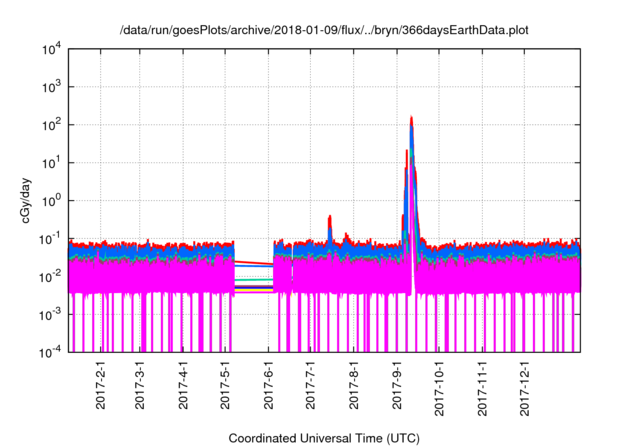Click the 2017-7-1 date label
Viewport: 640px width, 448px height.
point(310,385)
